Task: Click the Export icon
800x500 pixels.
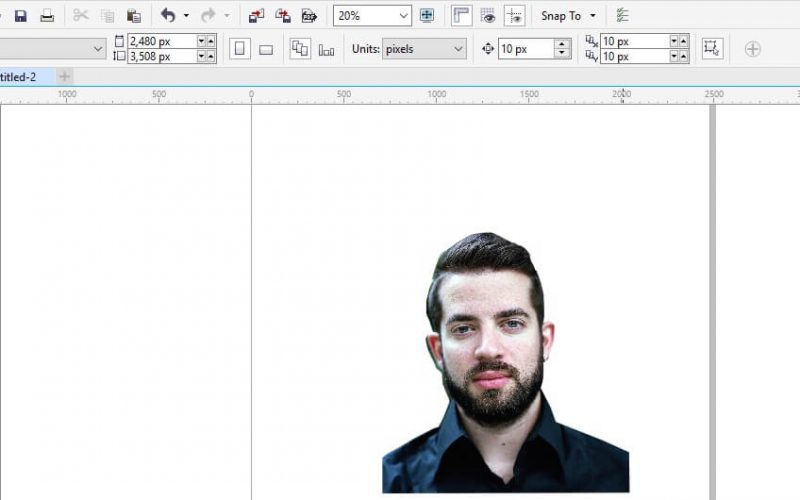Action: (x=283, y=16)
